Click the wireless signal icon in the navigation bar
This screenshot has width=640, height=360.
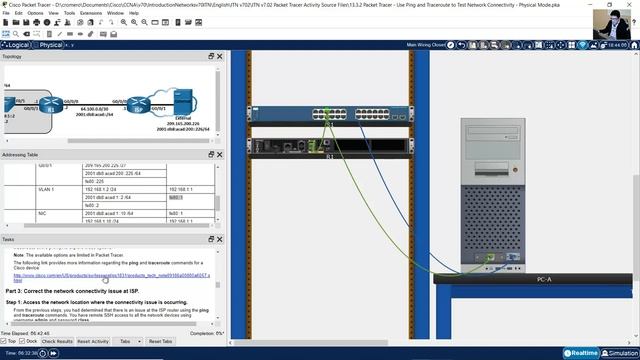[x=582, y=45]
